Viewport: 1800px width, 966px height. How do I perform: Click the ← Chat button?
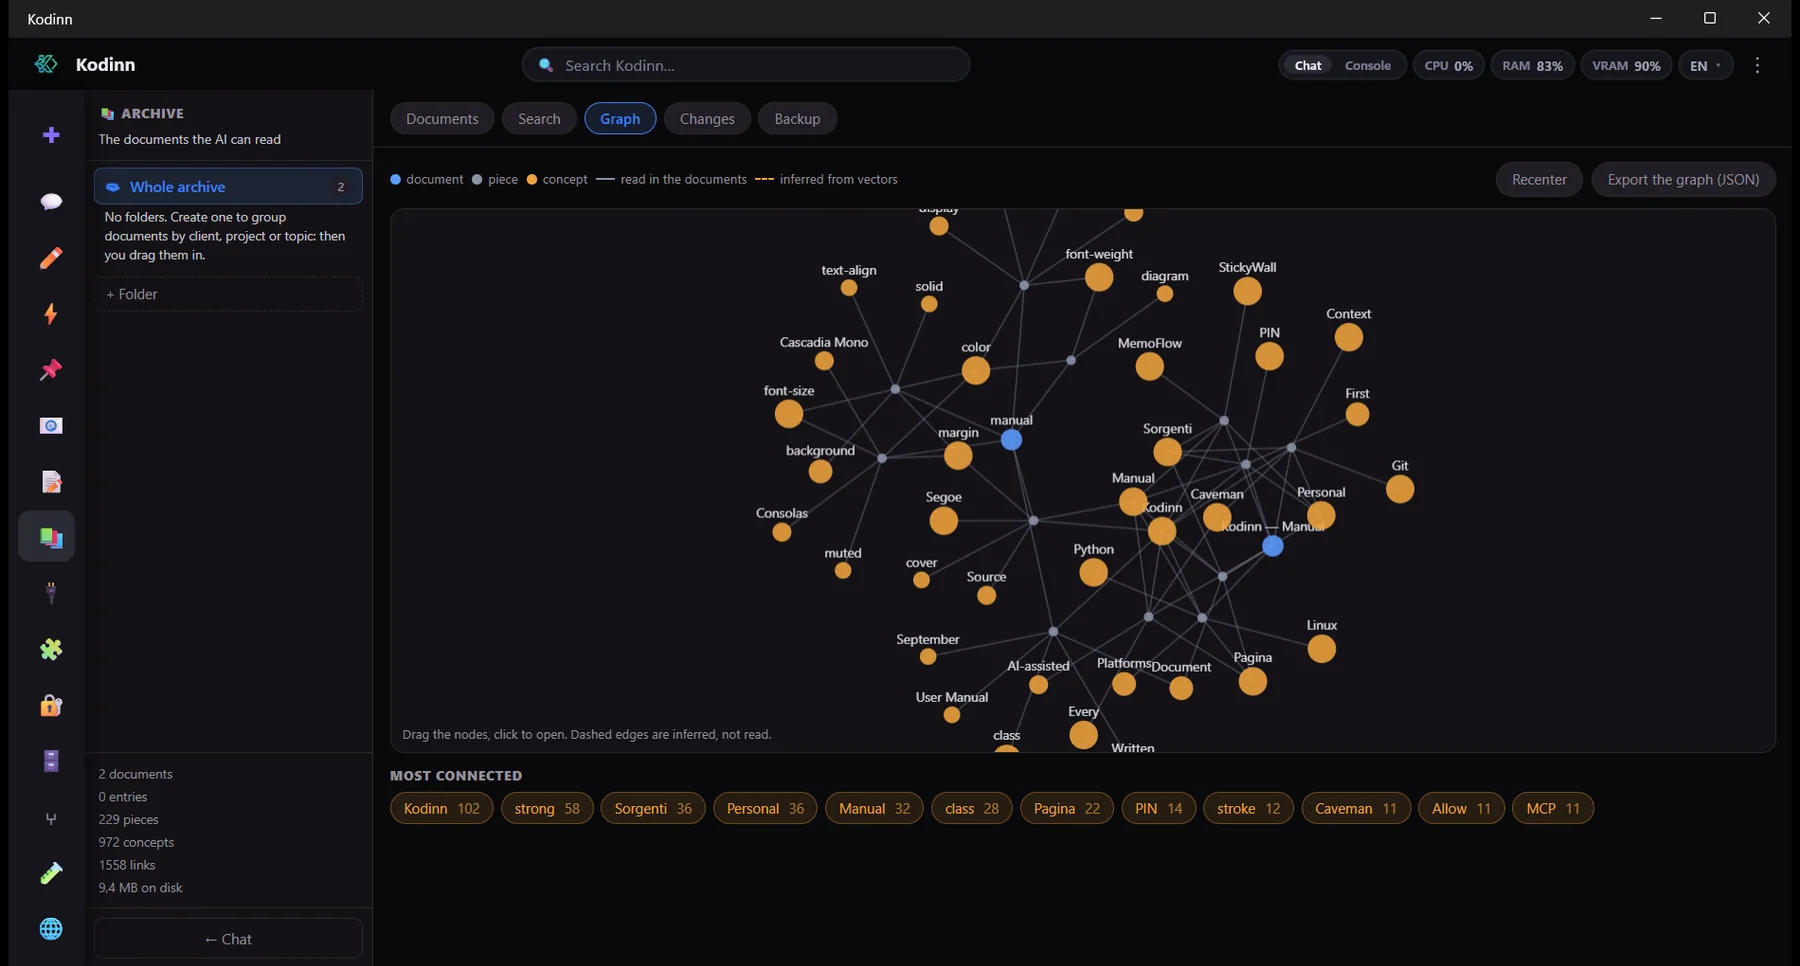[228, 939]
